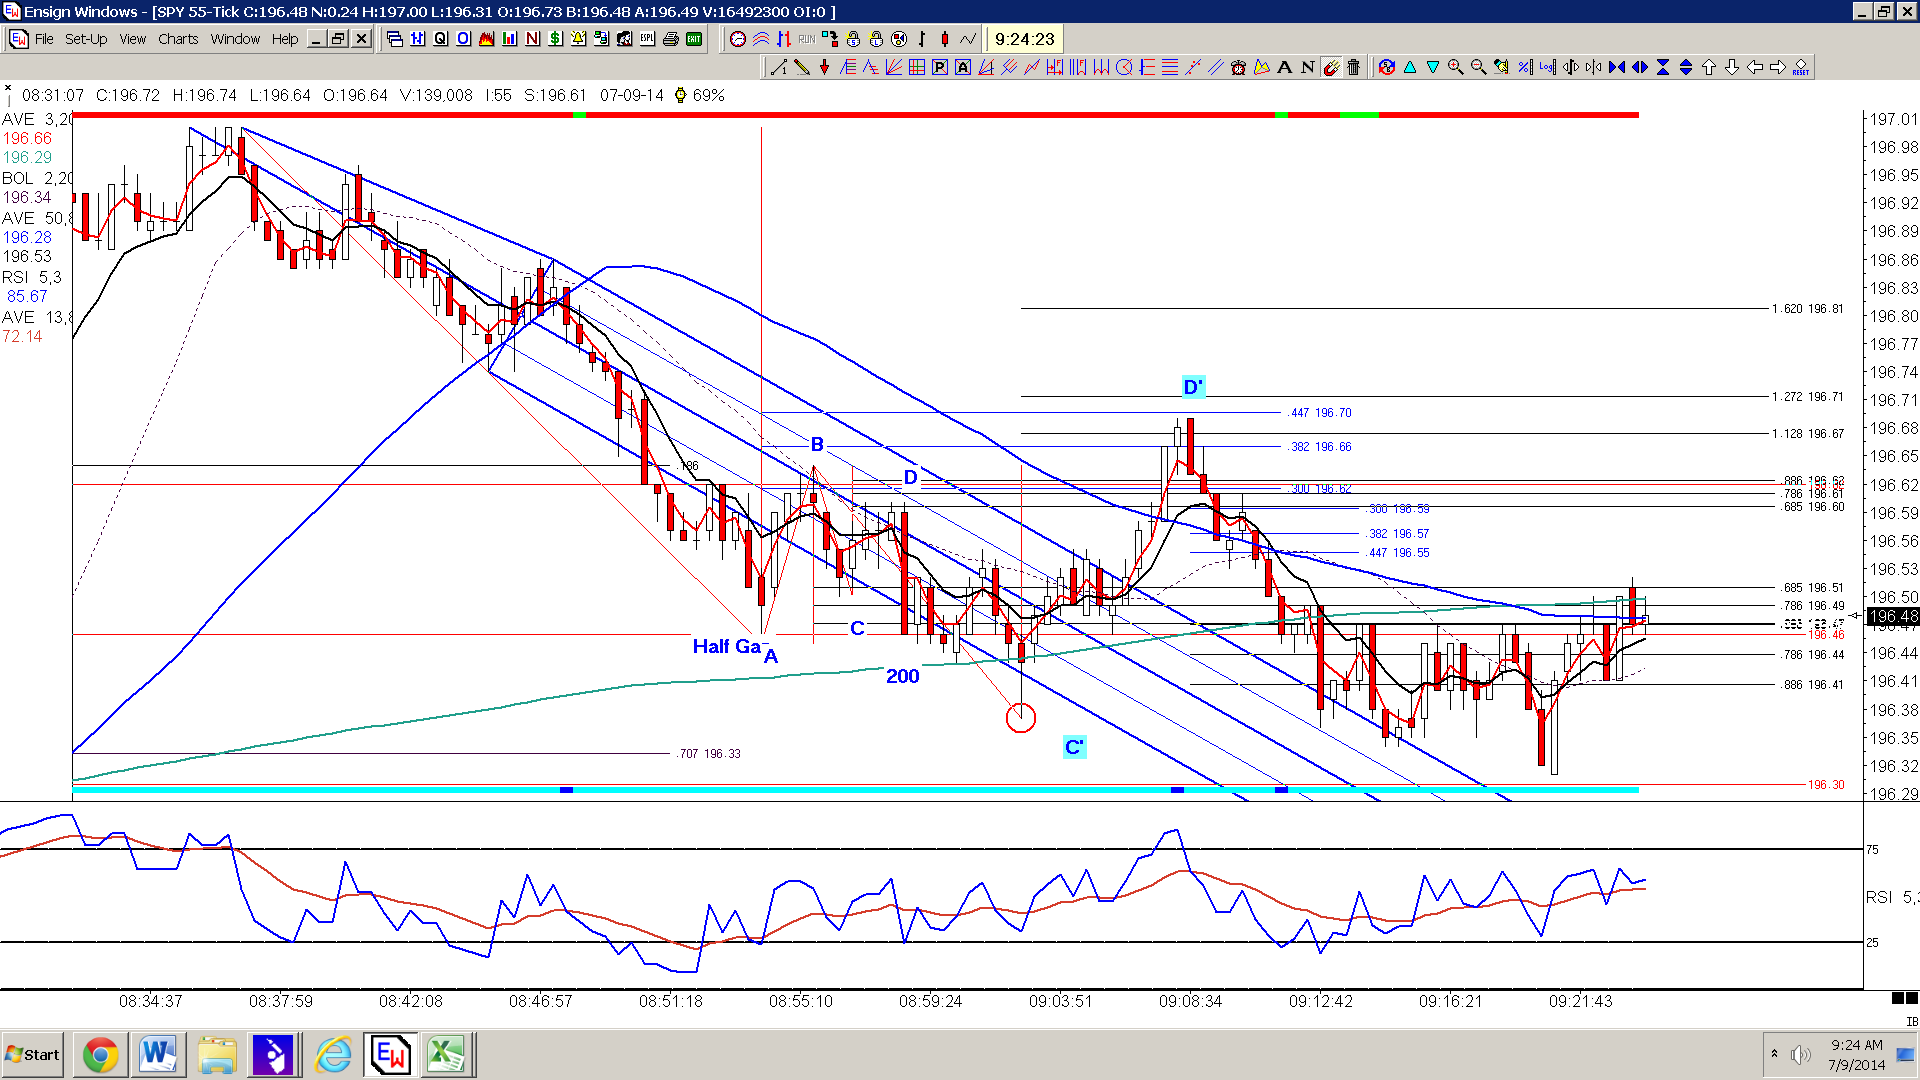Open Microsoft Word from taskbar
Viewport: 1920px width, 1080px height.
(158, 1055)
